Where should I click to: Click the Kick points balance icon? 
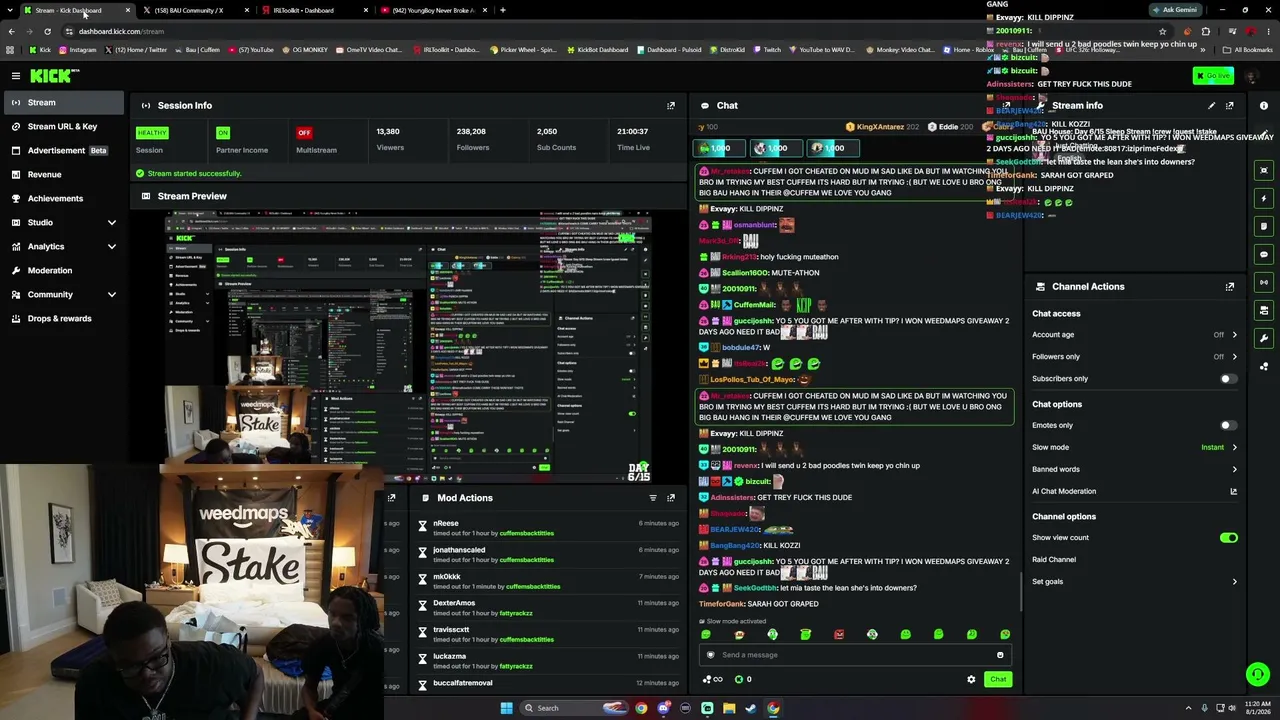tap(739, 680)
